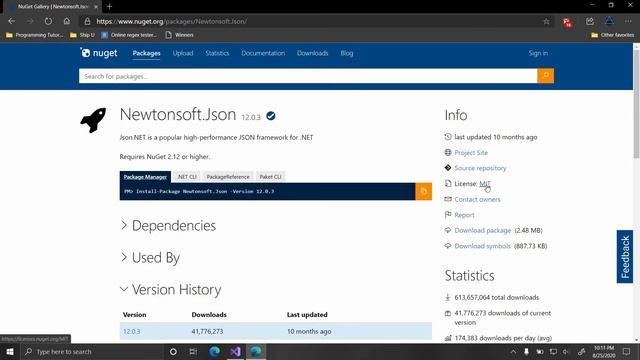Image resolution: width=640 pixels, height=360 pixels.
Task: Launch Visual Studio from taskbar
Action: [235, 351]
